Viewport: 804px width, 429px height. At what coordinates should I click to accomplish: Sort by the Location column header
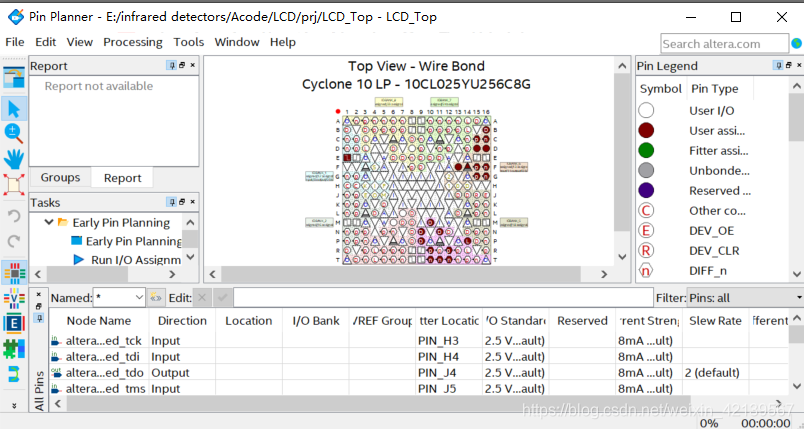click(249, 321)
